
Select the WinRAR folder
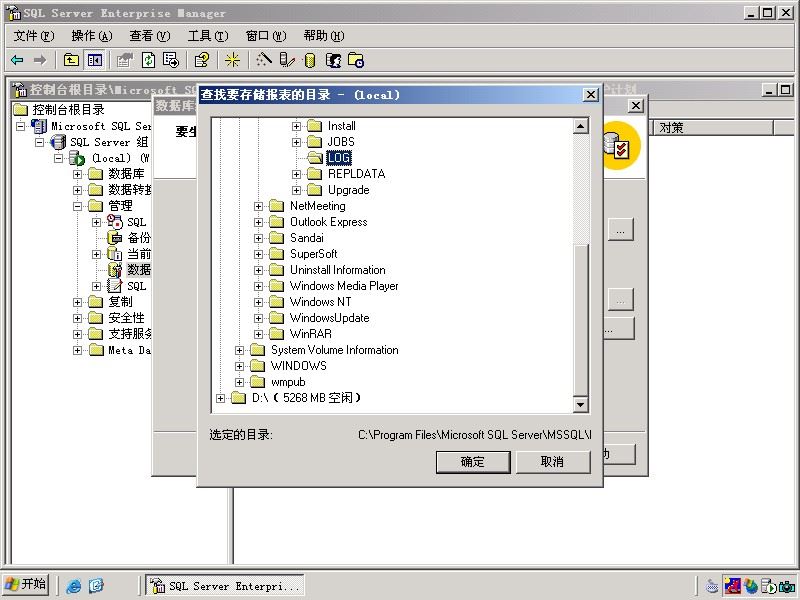pos(311,334)
